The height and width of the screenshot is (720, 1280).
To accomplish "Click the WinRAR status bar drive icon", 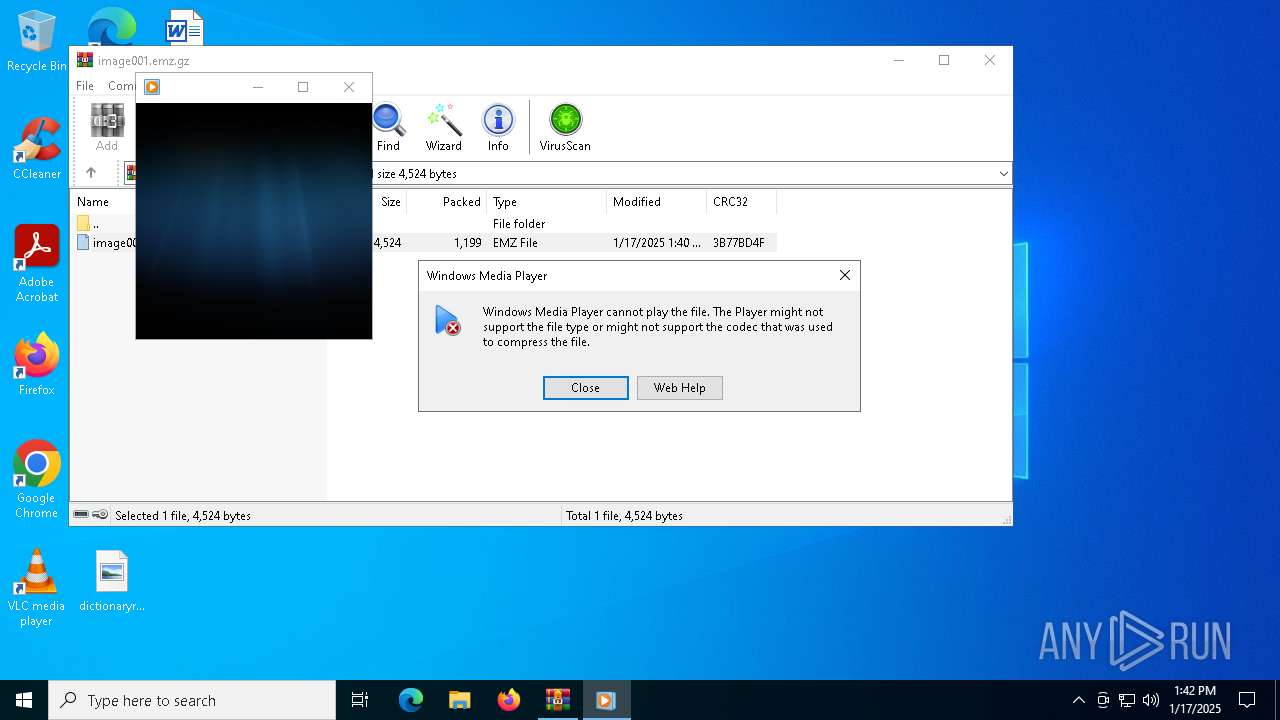I will [81, 515].
